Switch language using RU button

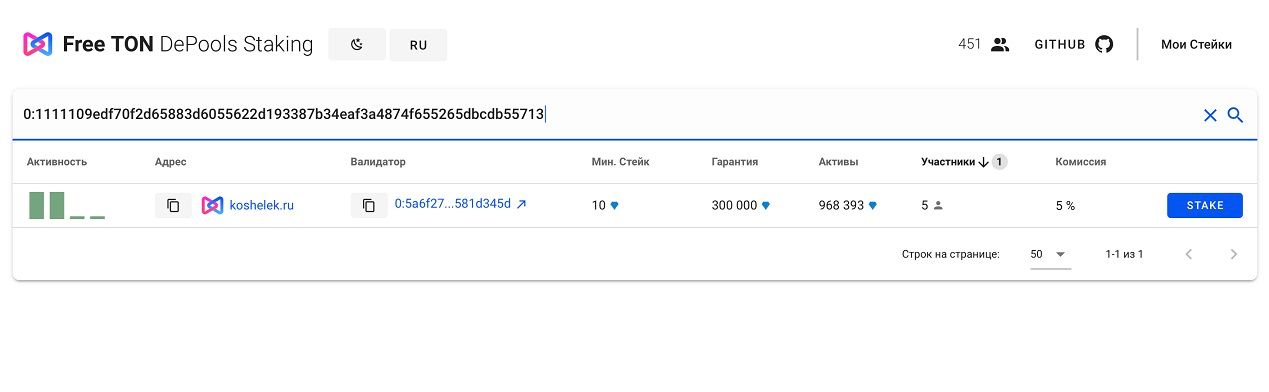click(418, 45)
